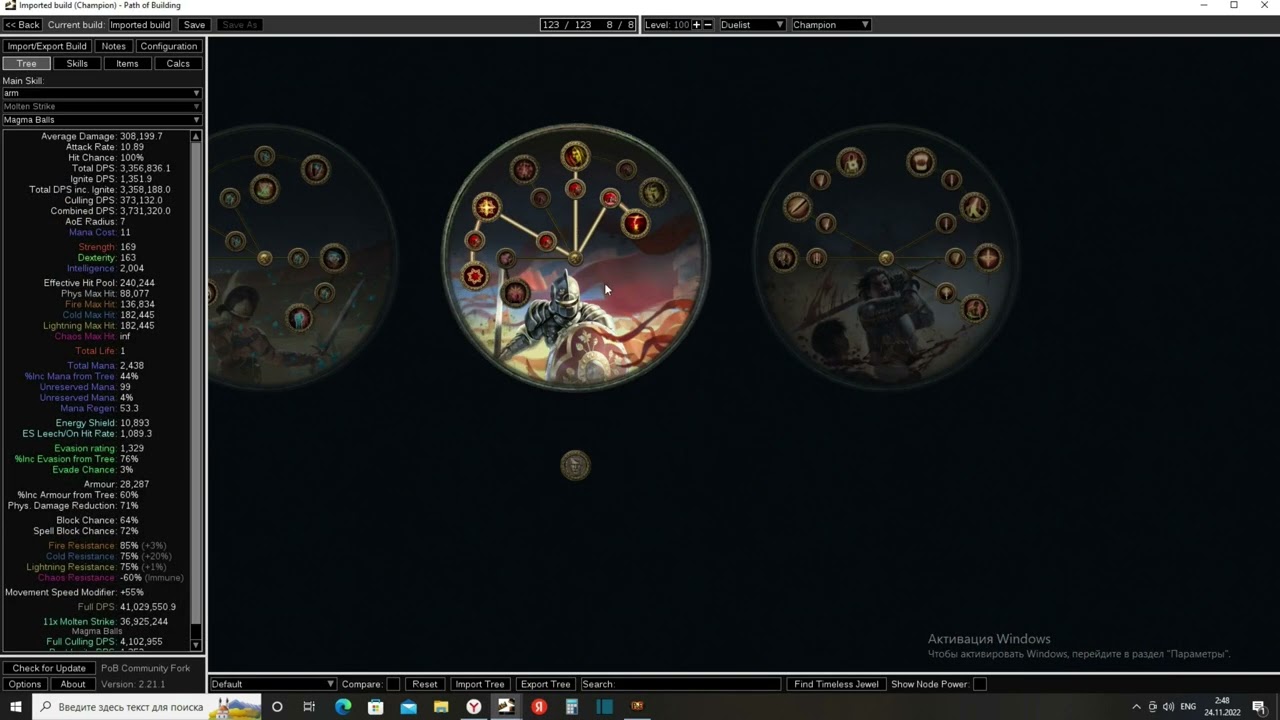This screenshot has width=1280, height=720.
Task: Open Windows Start menu
Action: (16, 707)
